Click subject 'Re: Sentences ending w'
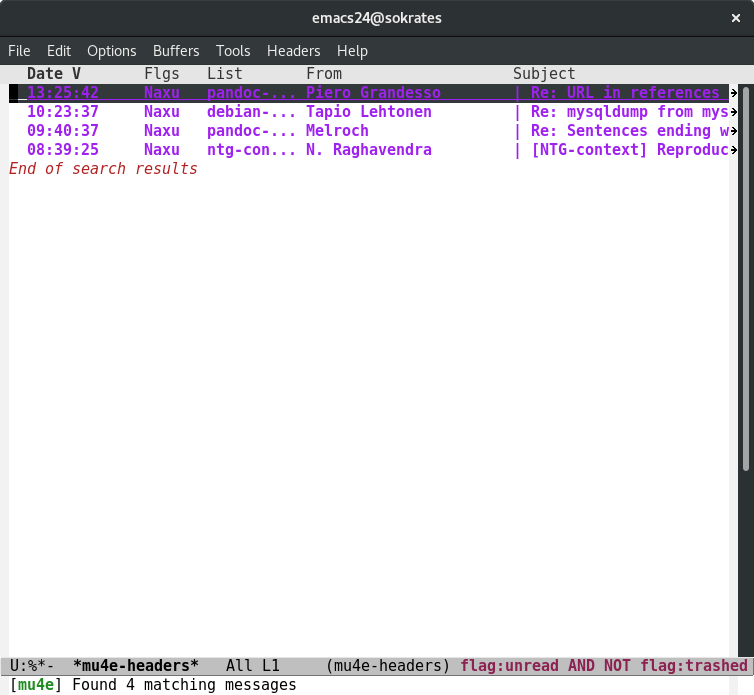 [629, 131]
